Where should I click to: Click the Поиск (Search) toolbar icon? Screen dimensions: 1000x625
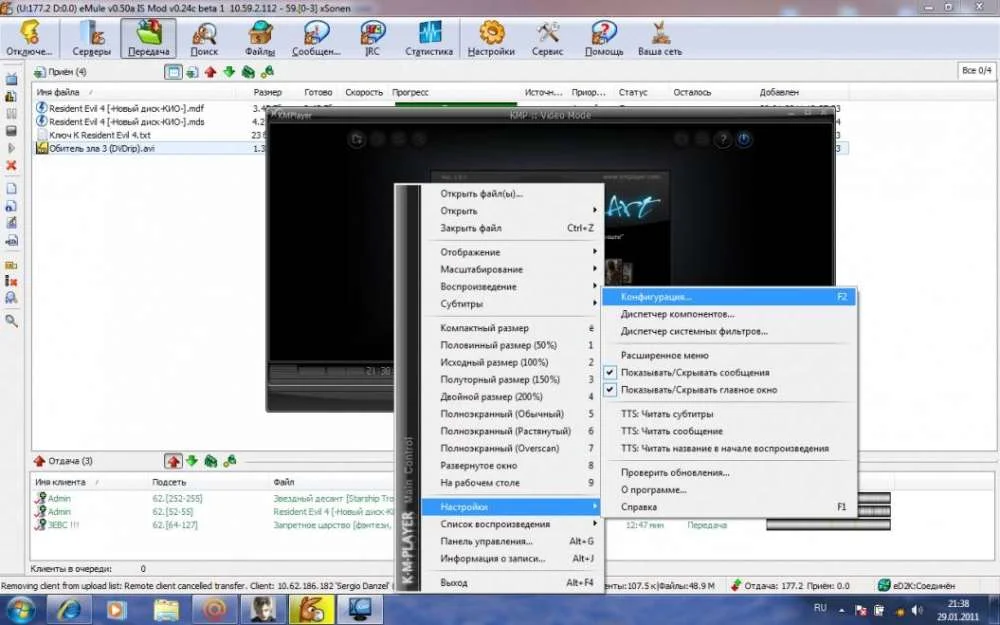[204, 39]
